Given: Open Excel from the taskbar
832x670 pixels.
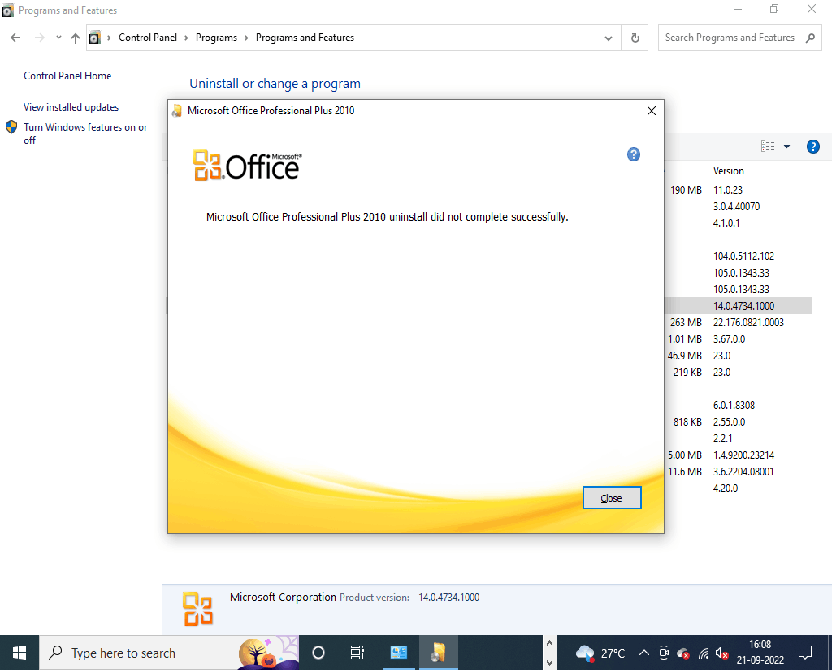Looking at the screenshot, I should click(x=399, y=652).
